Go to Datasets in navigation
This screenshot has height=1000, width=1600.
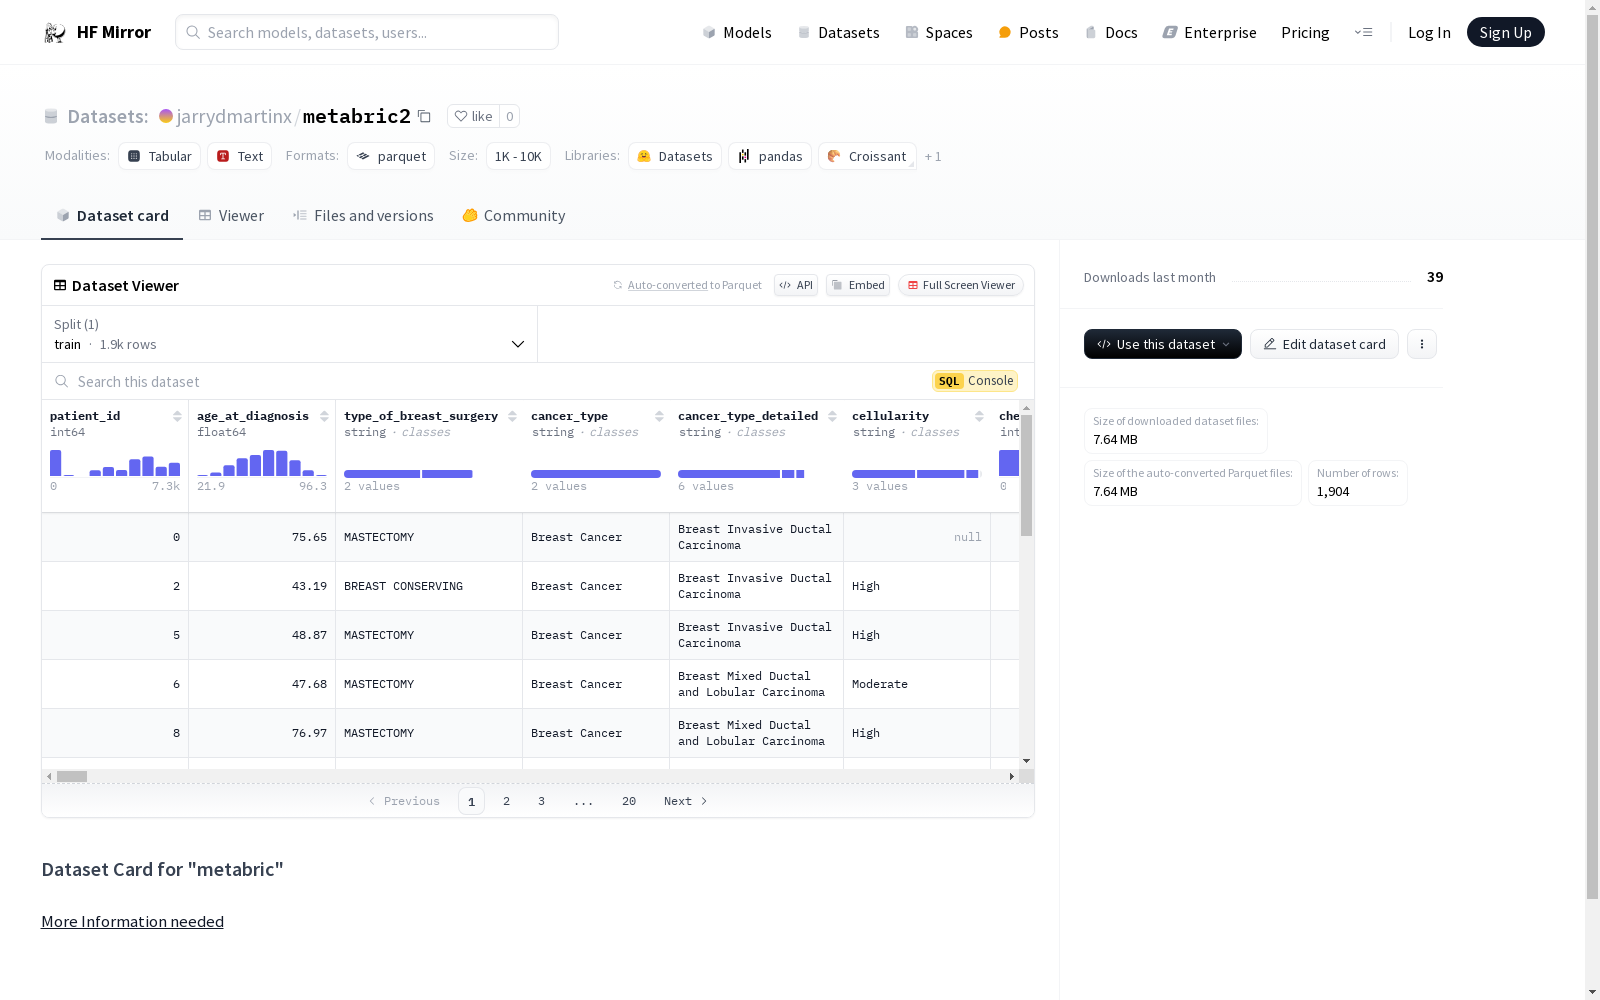click(x=838, y=33)
